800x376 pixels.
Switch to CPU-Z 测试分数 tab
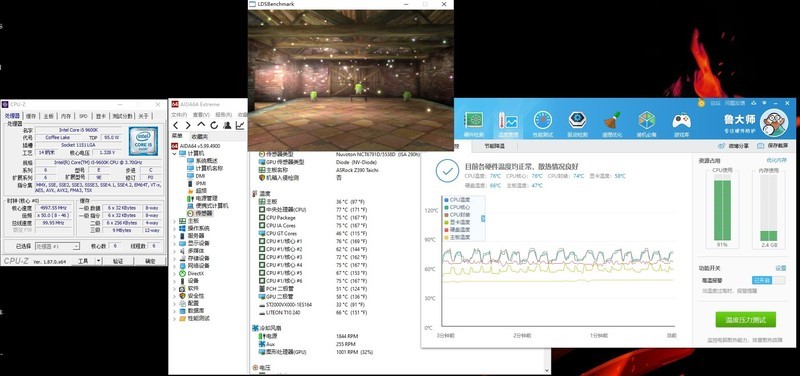(x=122, y=116)
